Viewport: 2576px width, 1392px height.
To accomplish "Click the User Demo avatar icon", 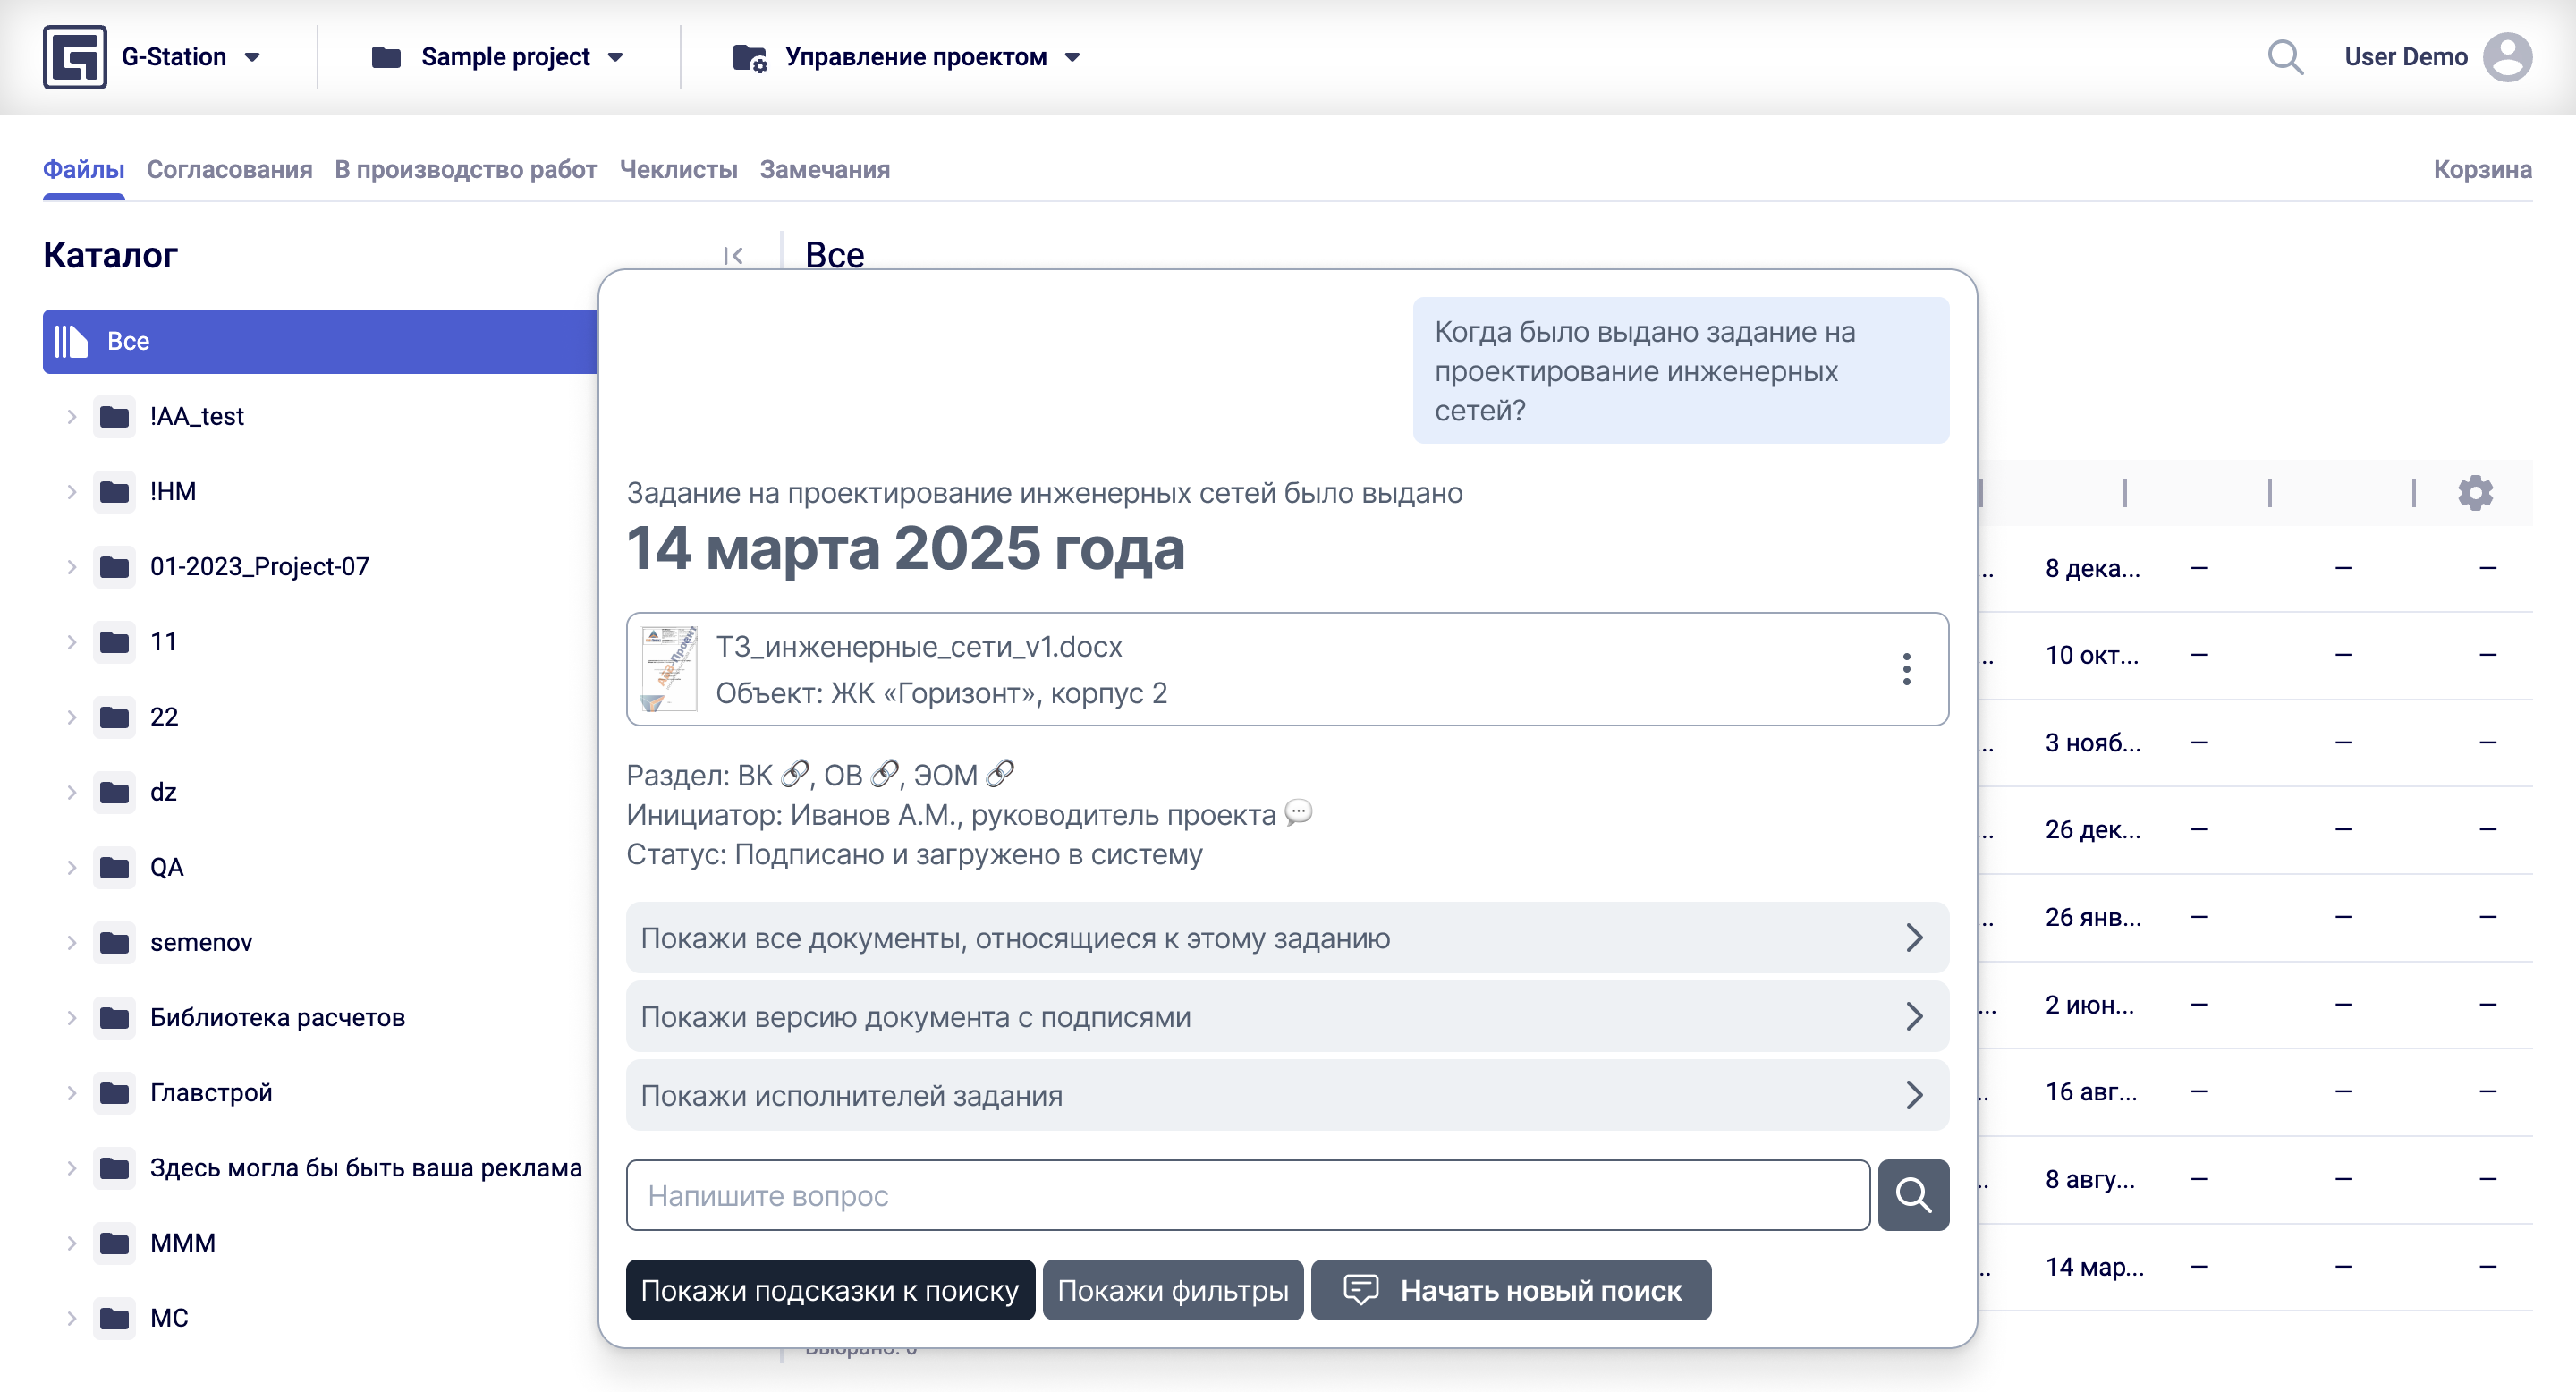I will click(x=2507, y=57).
